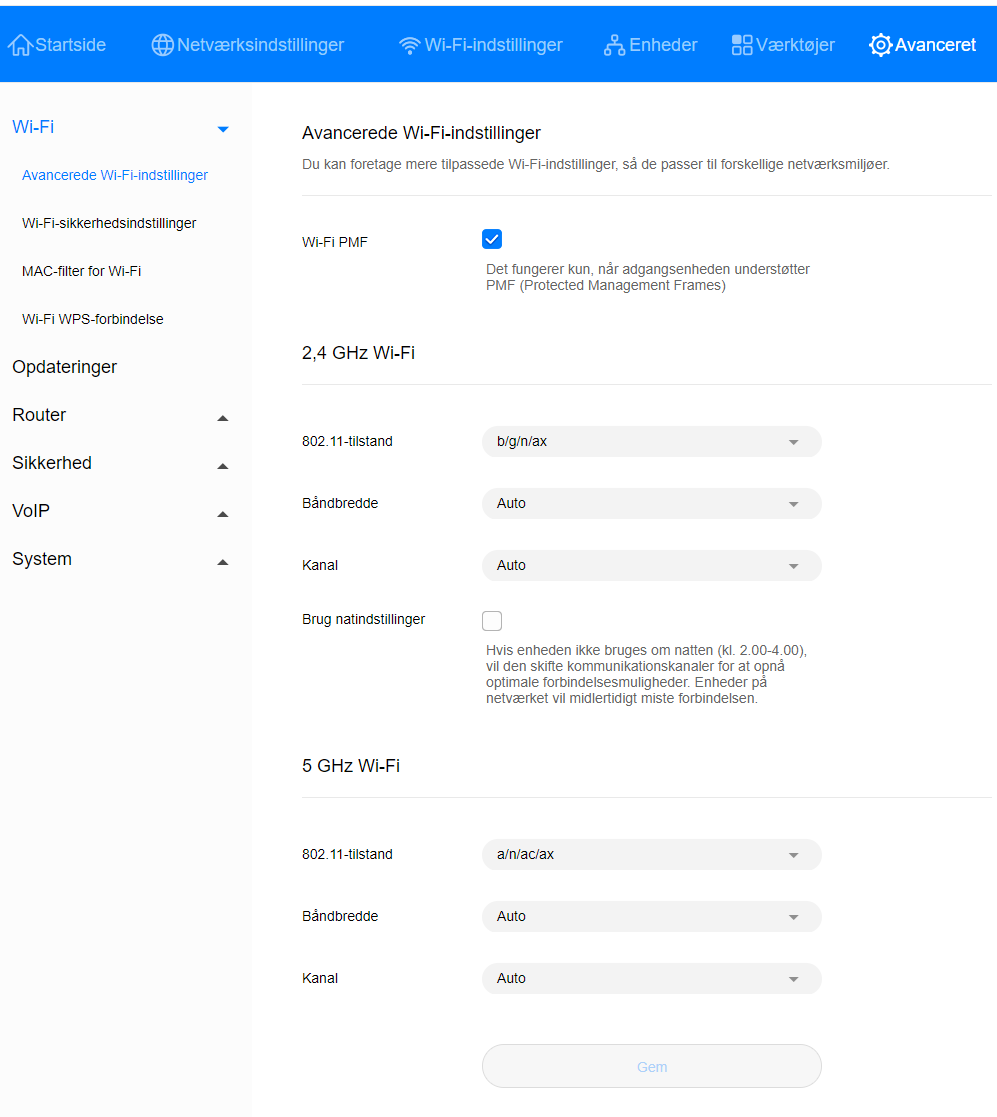Click the Wi-Fi signal icon in header
This screenshot has width=997, height=1117.
(409, 46)
